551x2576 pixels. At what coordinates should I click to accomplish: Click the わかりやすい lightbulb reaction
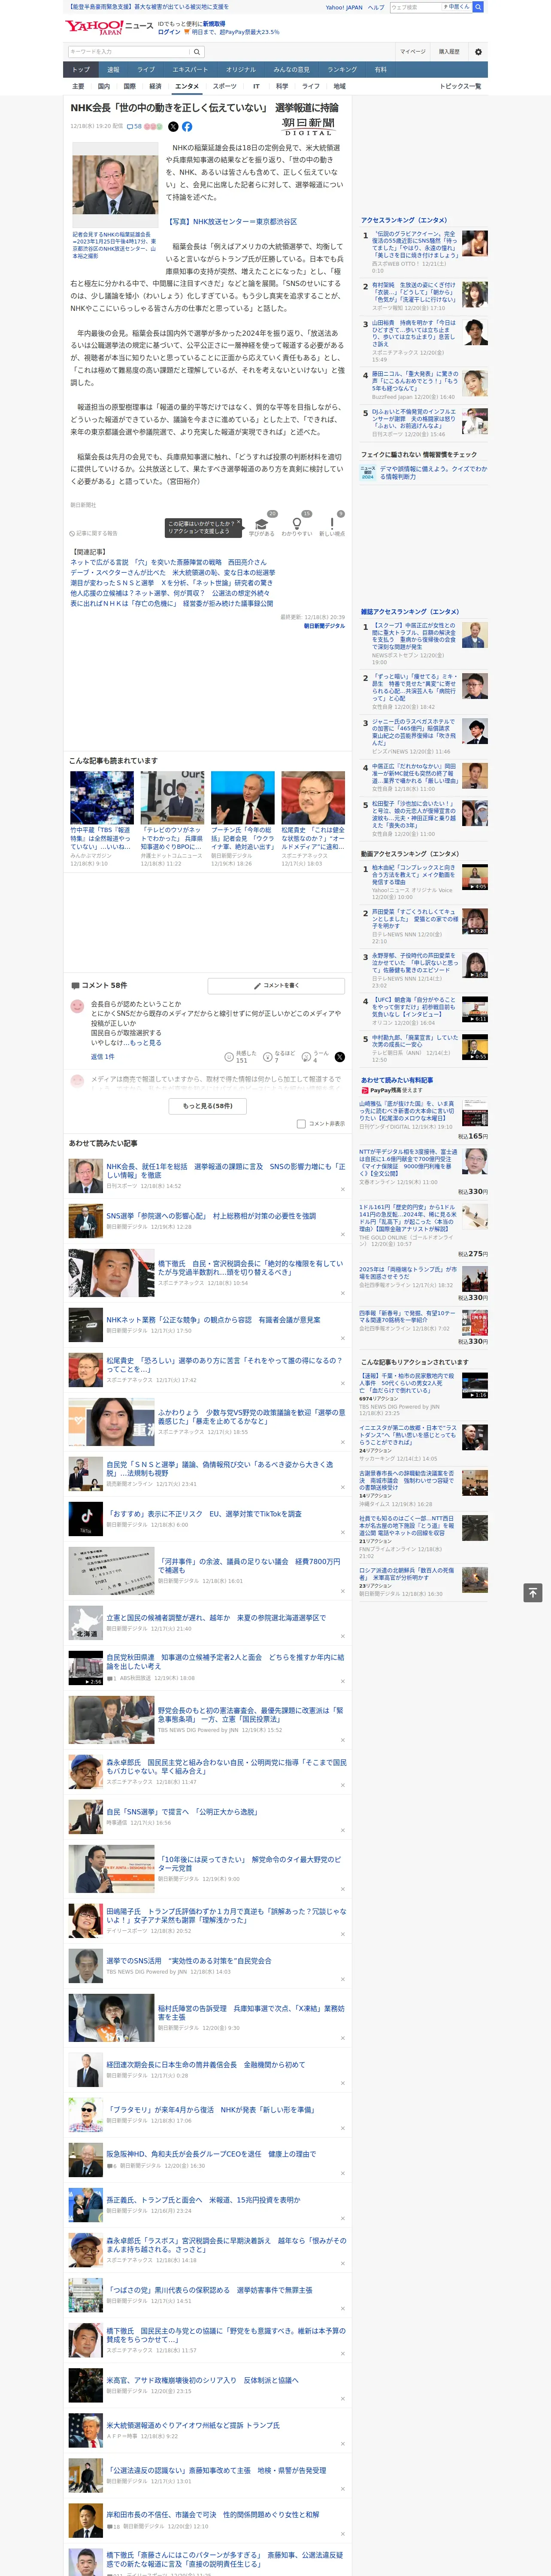(296, 526)
